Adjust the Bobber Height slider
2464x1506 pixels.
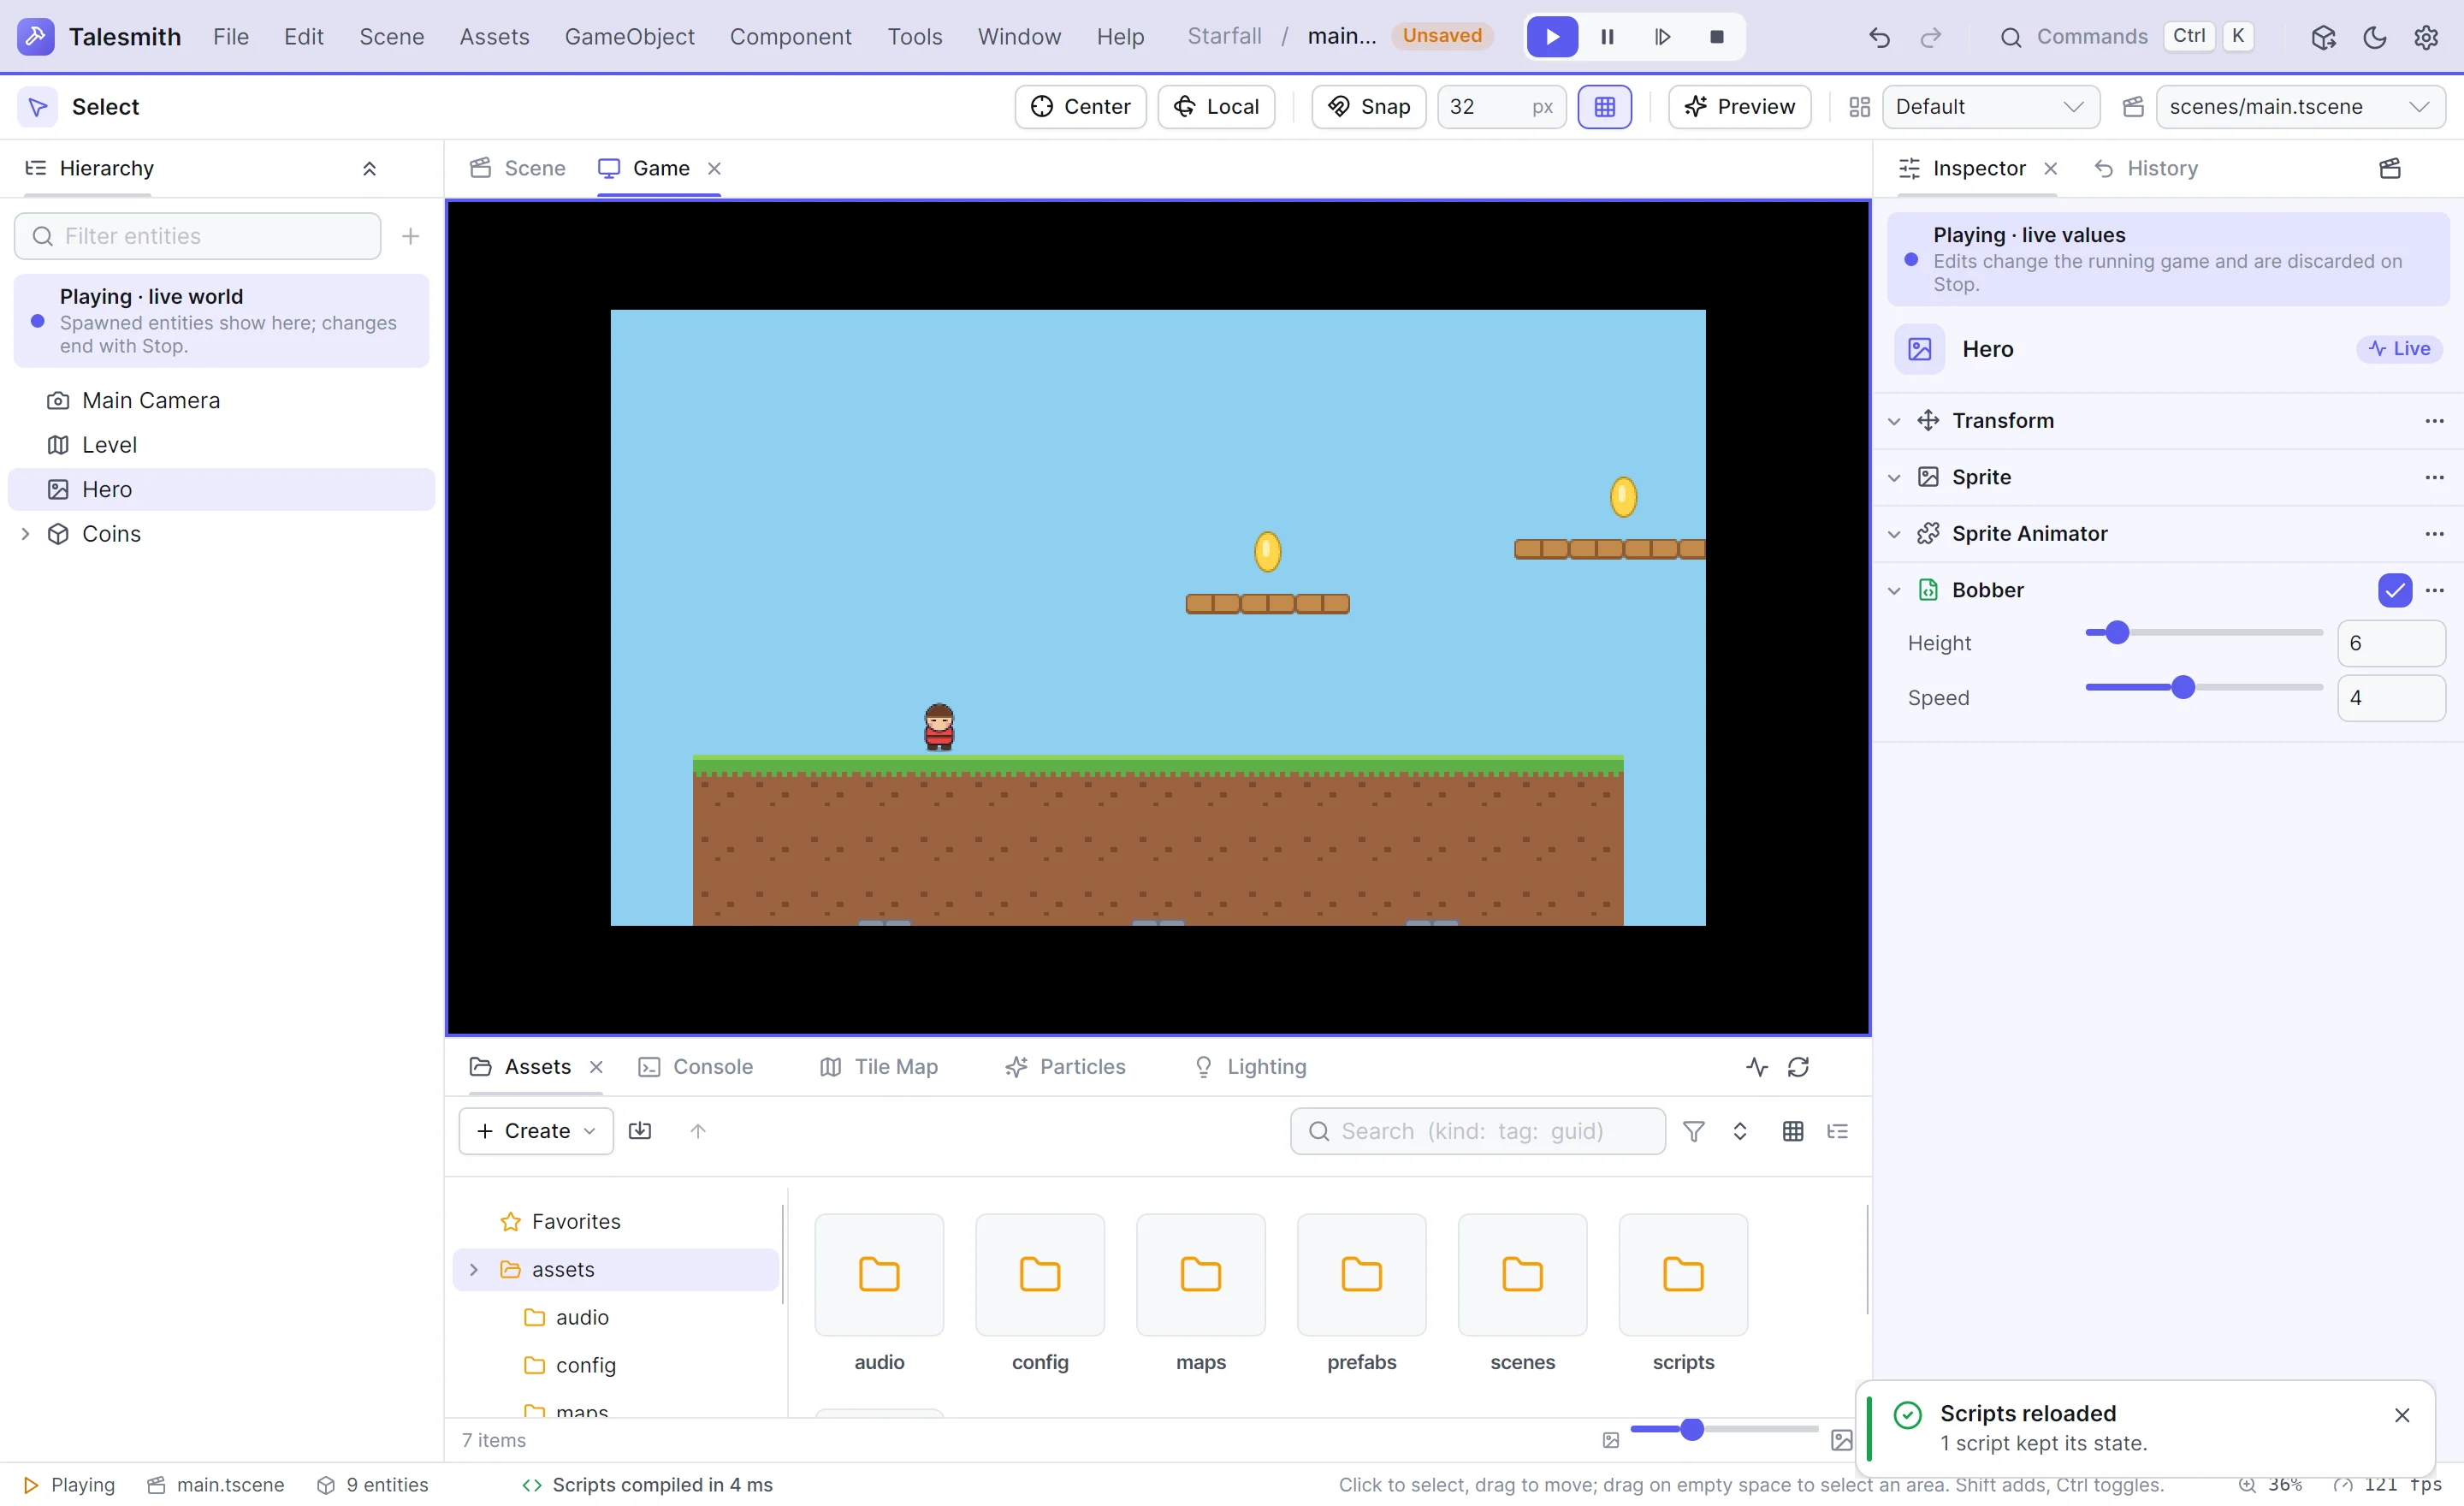2204,633
